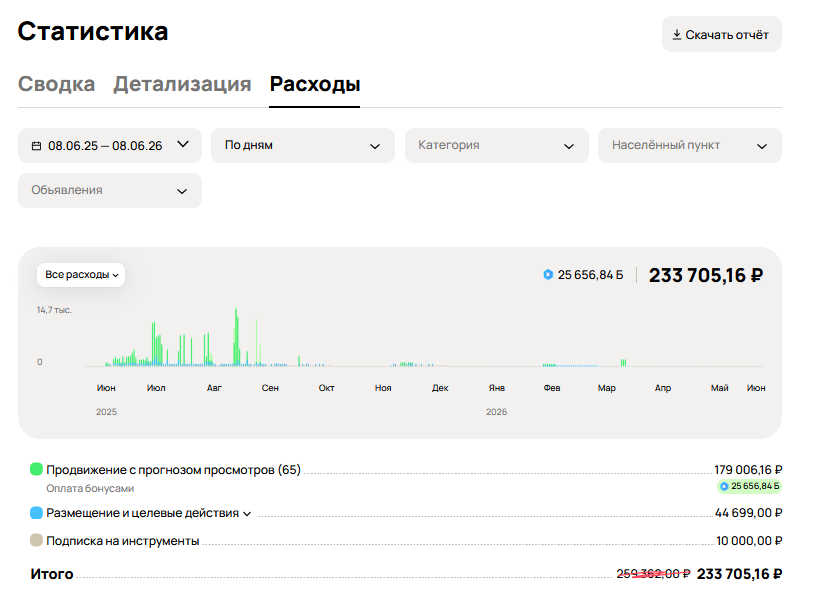813x602 pixels.
Task: Click the crossed-out 259 362,00 ₽ total
Action: (653, 573)
